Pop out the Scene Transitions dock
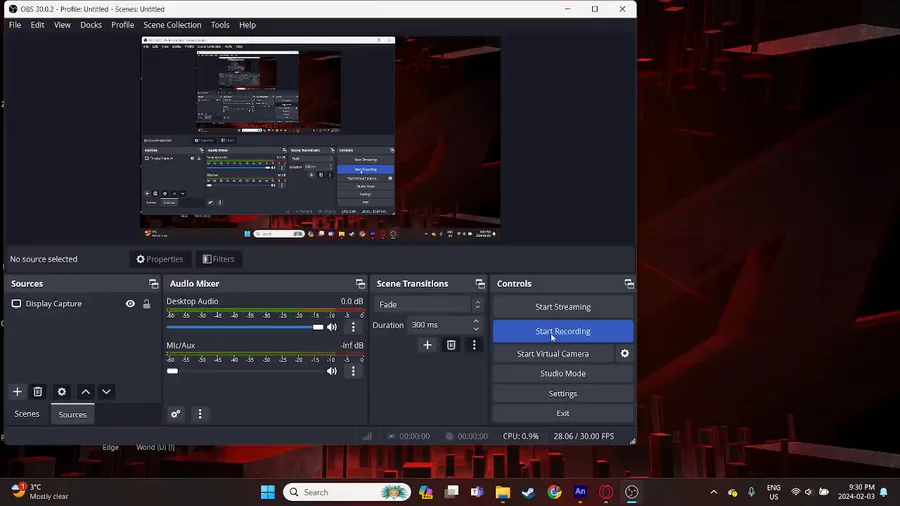The height and width of the screenshot is (506, 900). coord(480,283)
